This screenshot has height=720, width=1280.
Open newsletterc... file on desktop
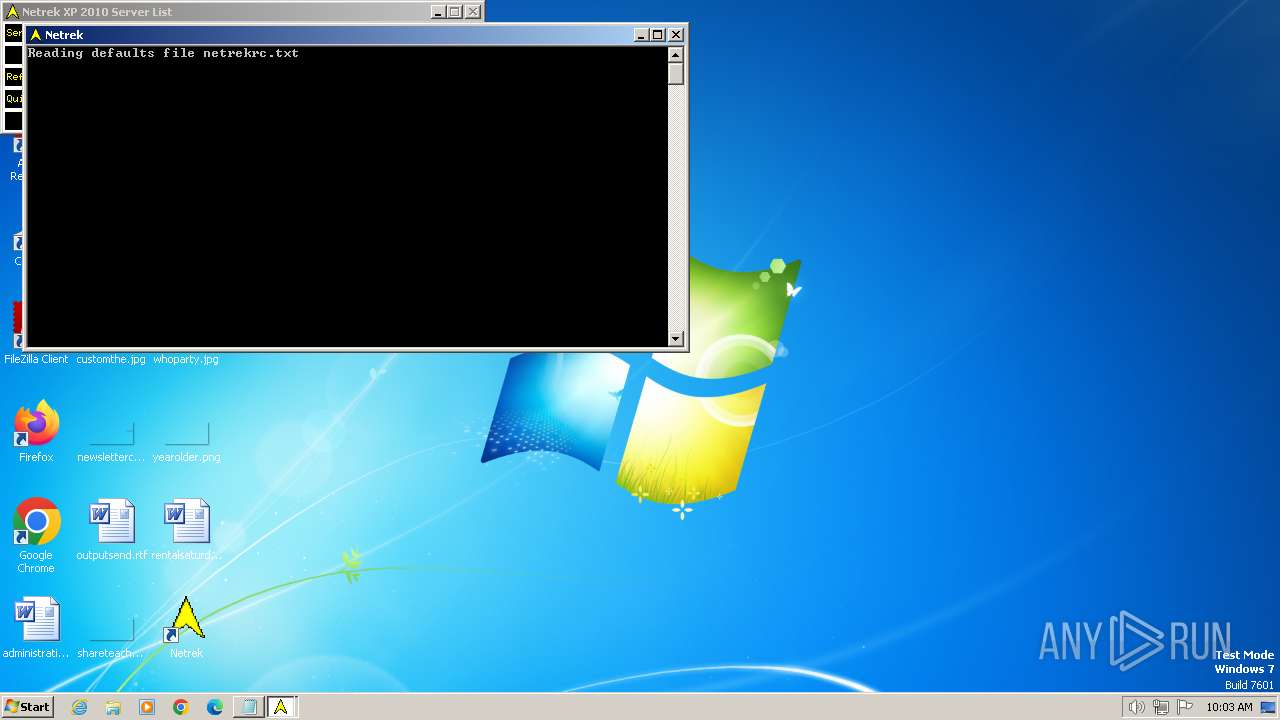pyautogui.click(x=111, y=440)
